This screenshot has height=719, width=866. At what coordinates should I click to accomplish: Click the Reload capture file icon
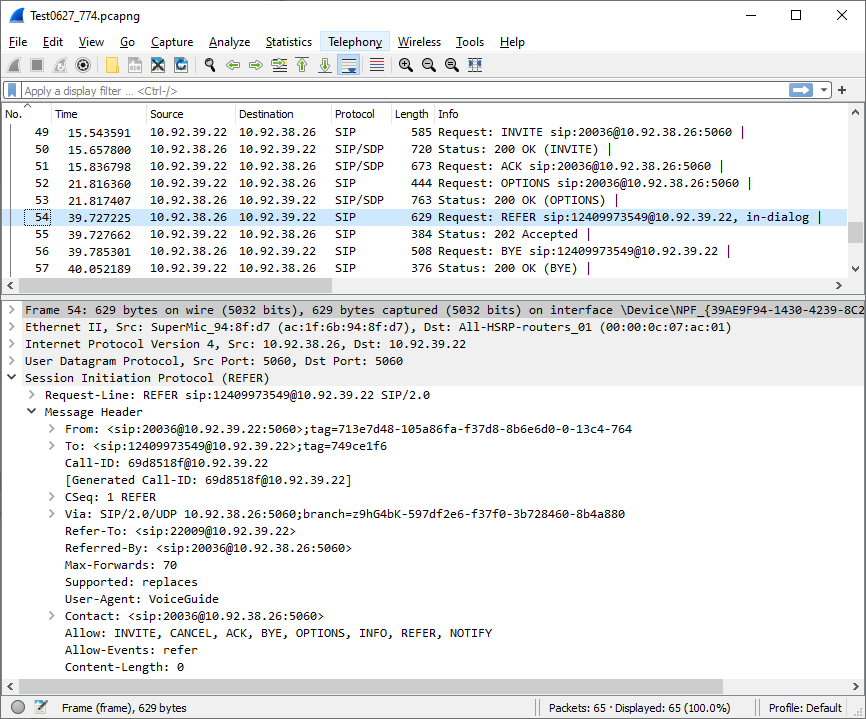(181, 65)
